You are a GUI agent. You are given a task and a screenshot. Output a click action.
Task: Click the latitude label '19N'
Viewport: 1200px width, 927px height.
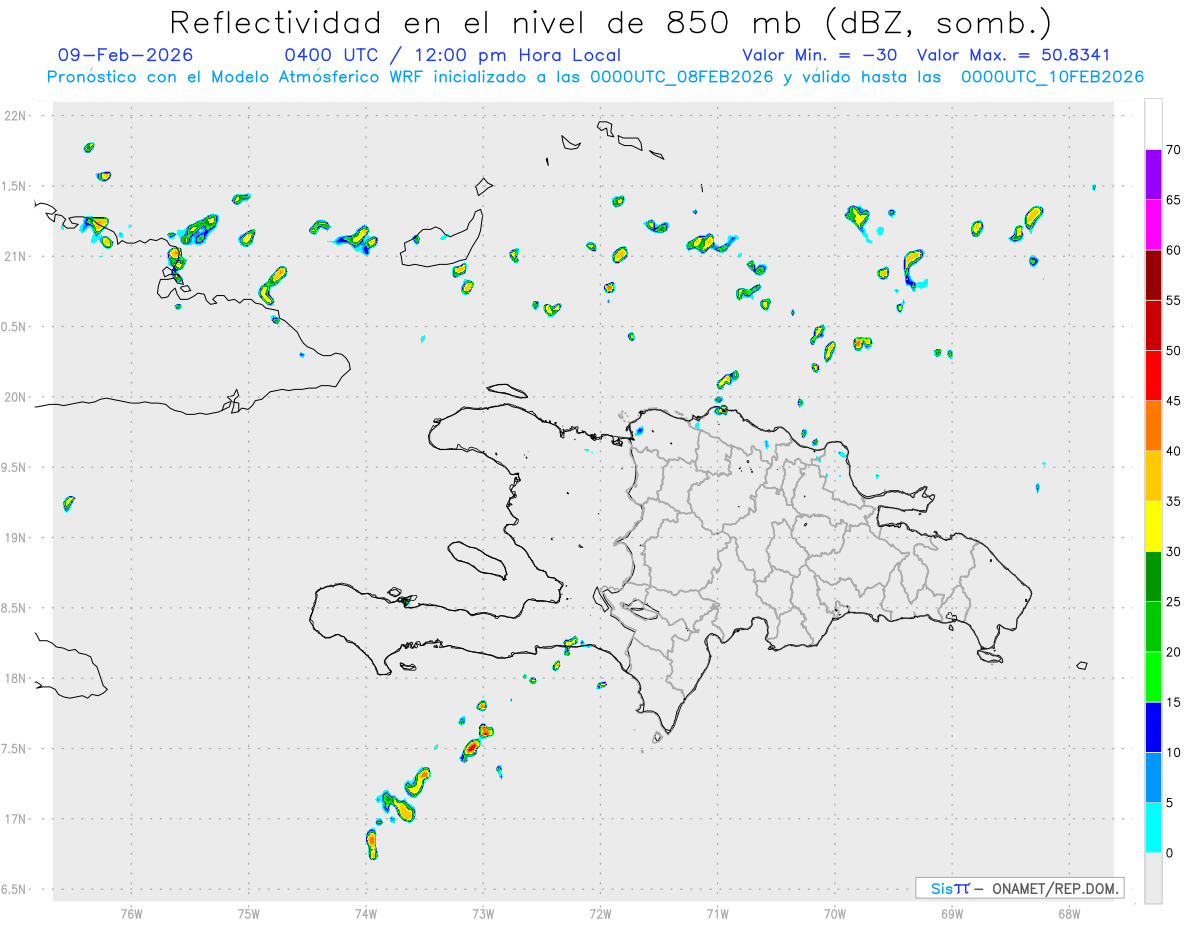point(15,538)
